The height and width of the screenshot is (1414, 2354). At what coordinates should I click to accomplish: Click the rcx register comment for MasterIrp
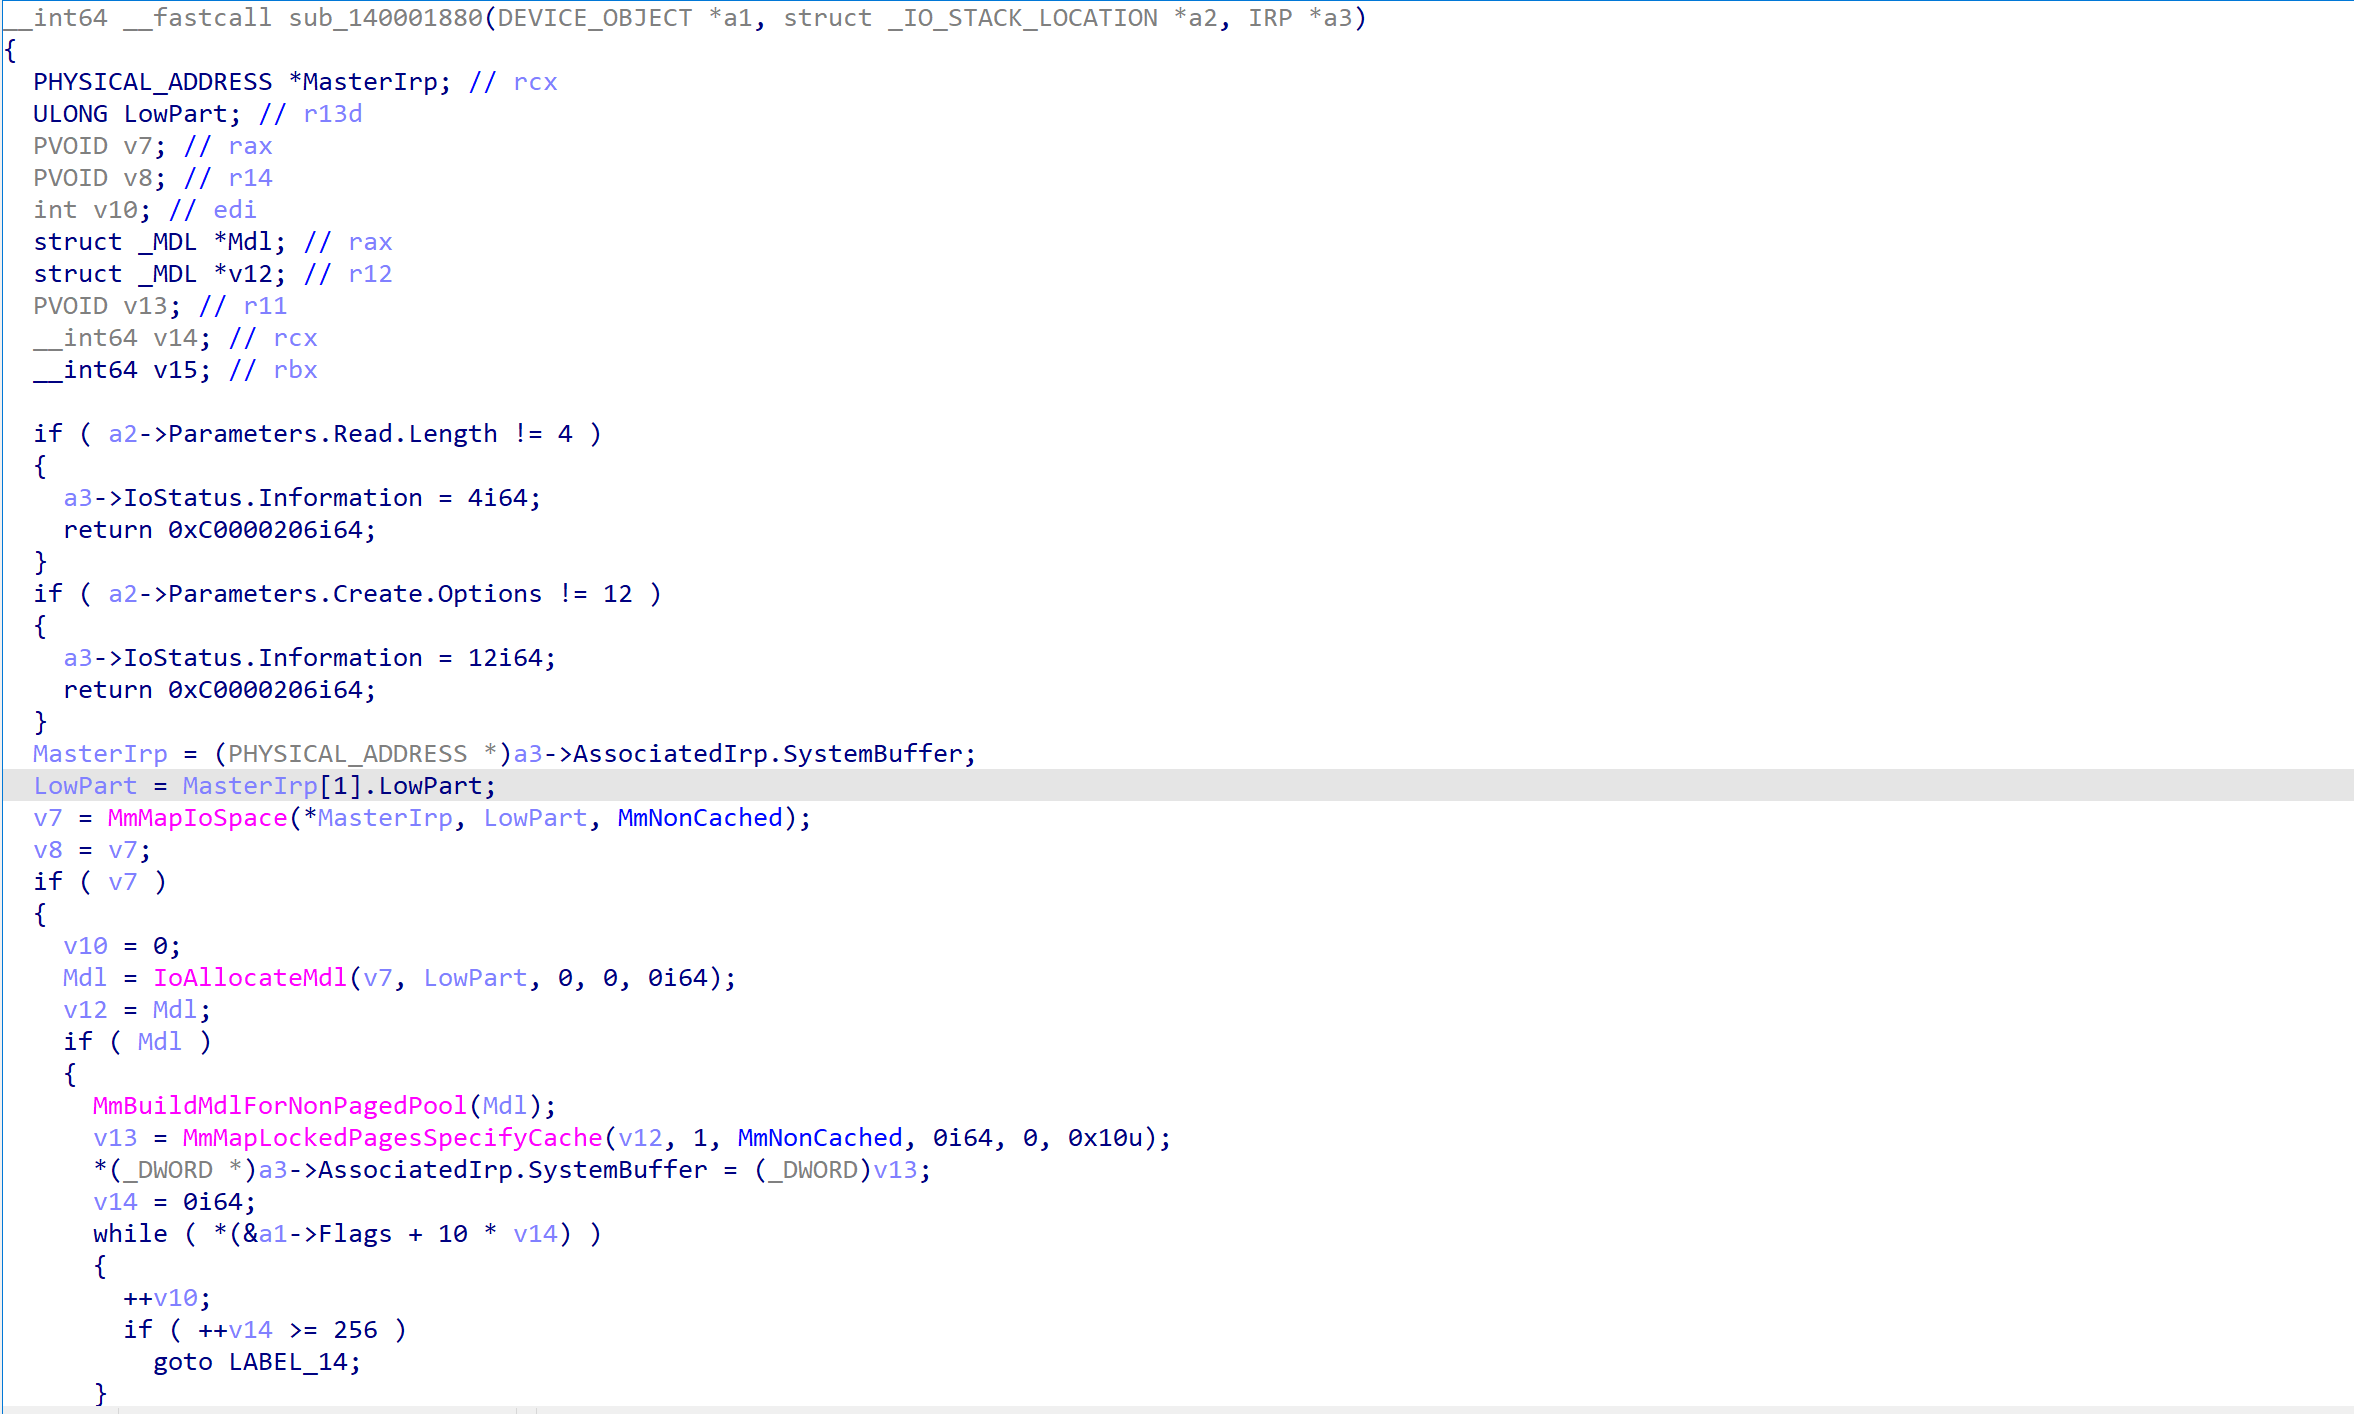(x=535, y=82)
